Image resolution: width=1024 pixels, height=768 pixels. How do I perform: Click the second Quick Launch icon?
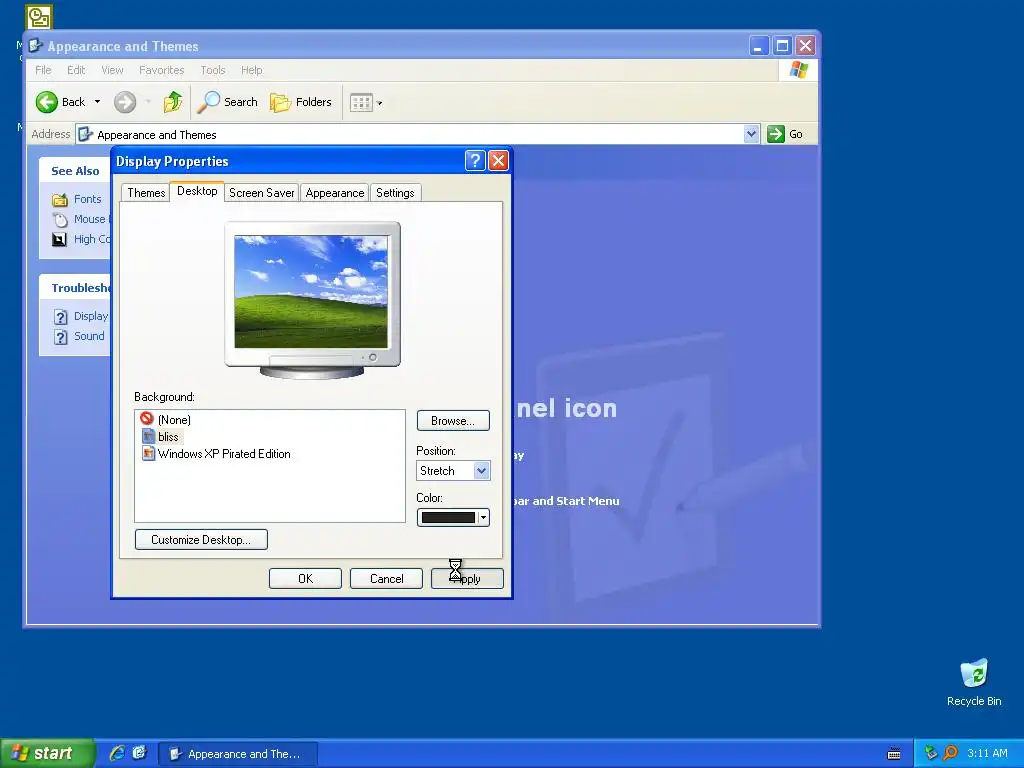pos(140,754)
